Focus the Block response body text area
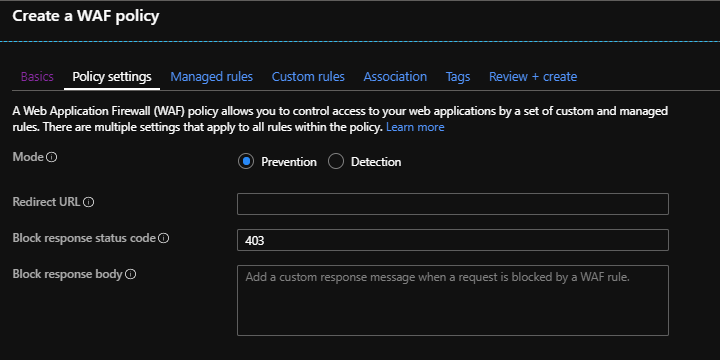 pos(453,300)
